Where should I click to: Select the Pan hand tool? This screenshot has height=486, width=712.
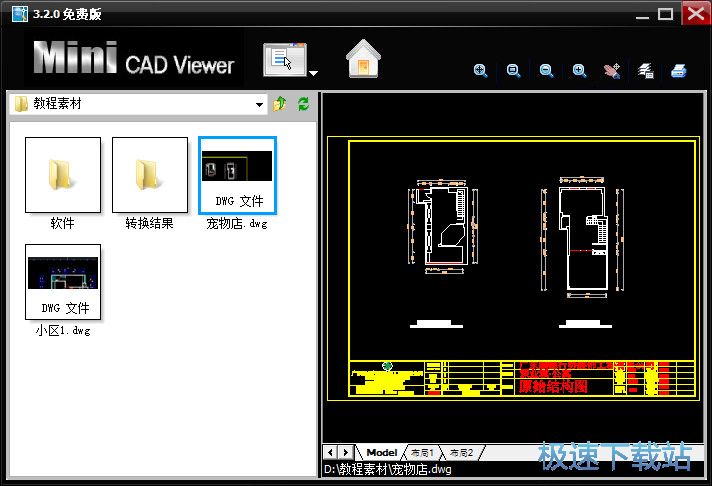click(x=612, y=71)
